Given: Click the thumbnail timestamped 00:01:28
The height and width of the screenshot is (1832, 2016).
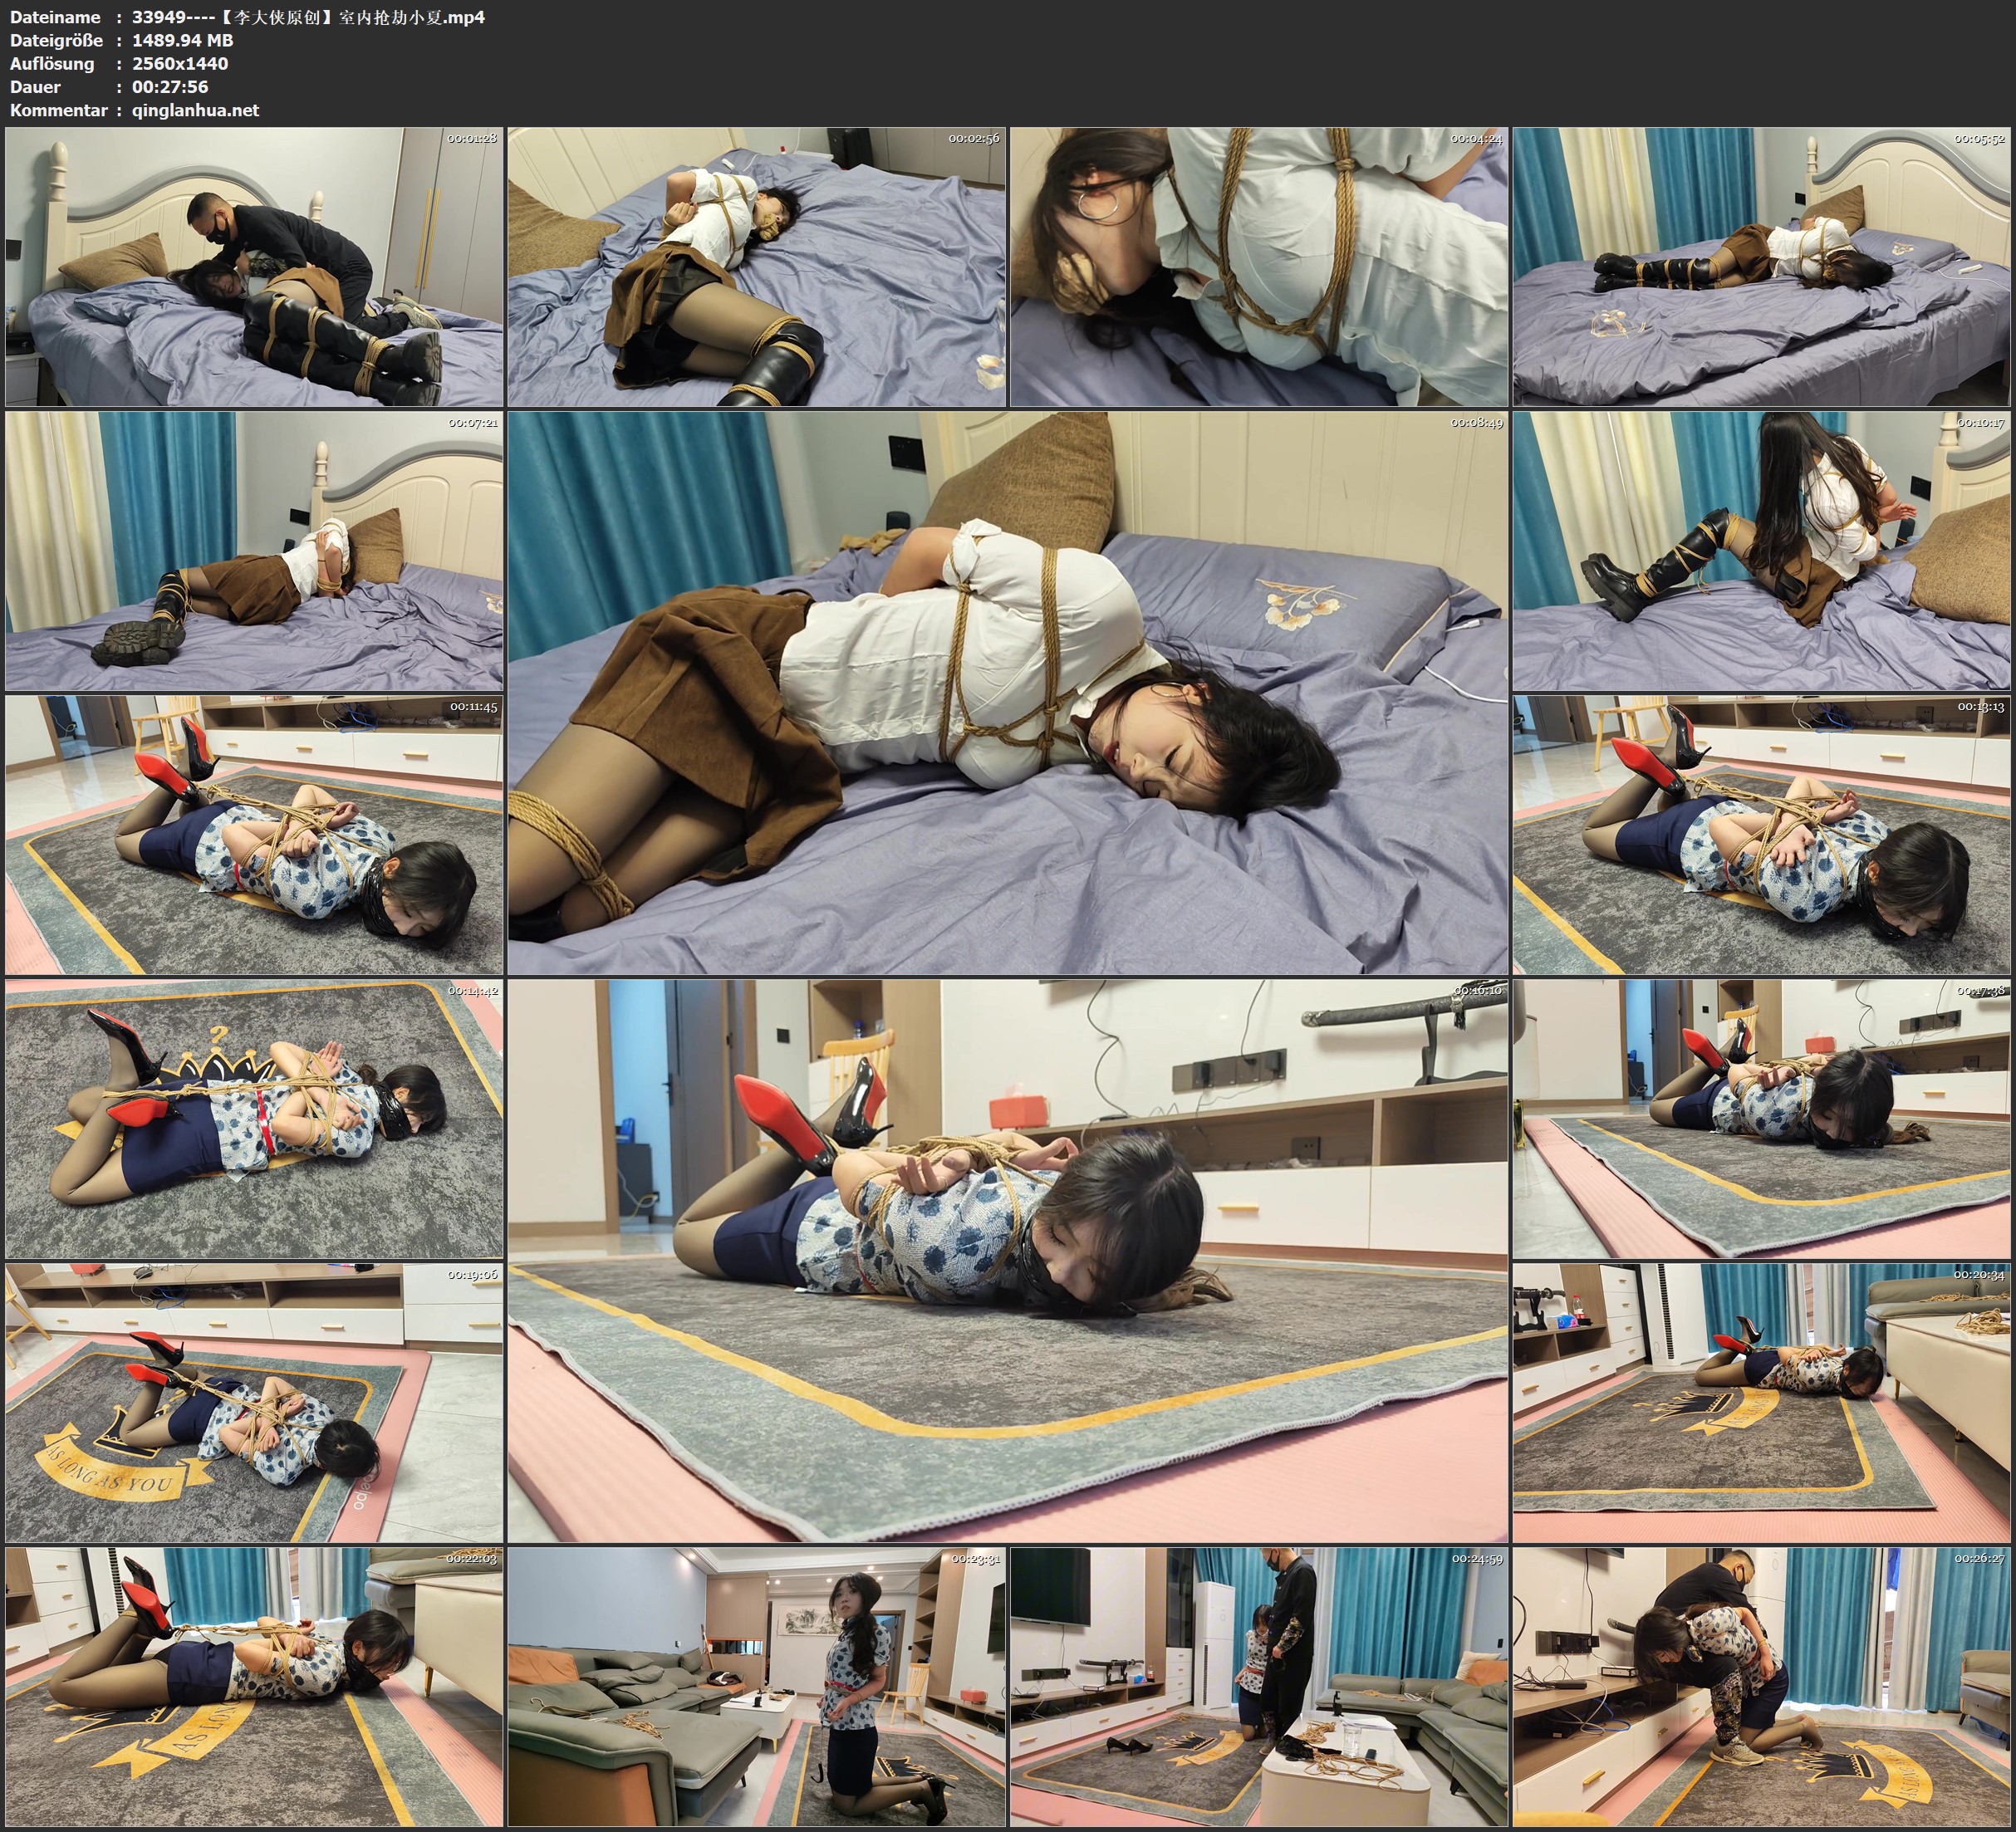Looking at the screenshot, I should 254,267.
